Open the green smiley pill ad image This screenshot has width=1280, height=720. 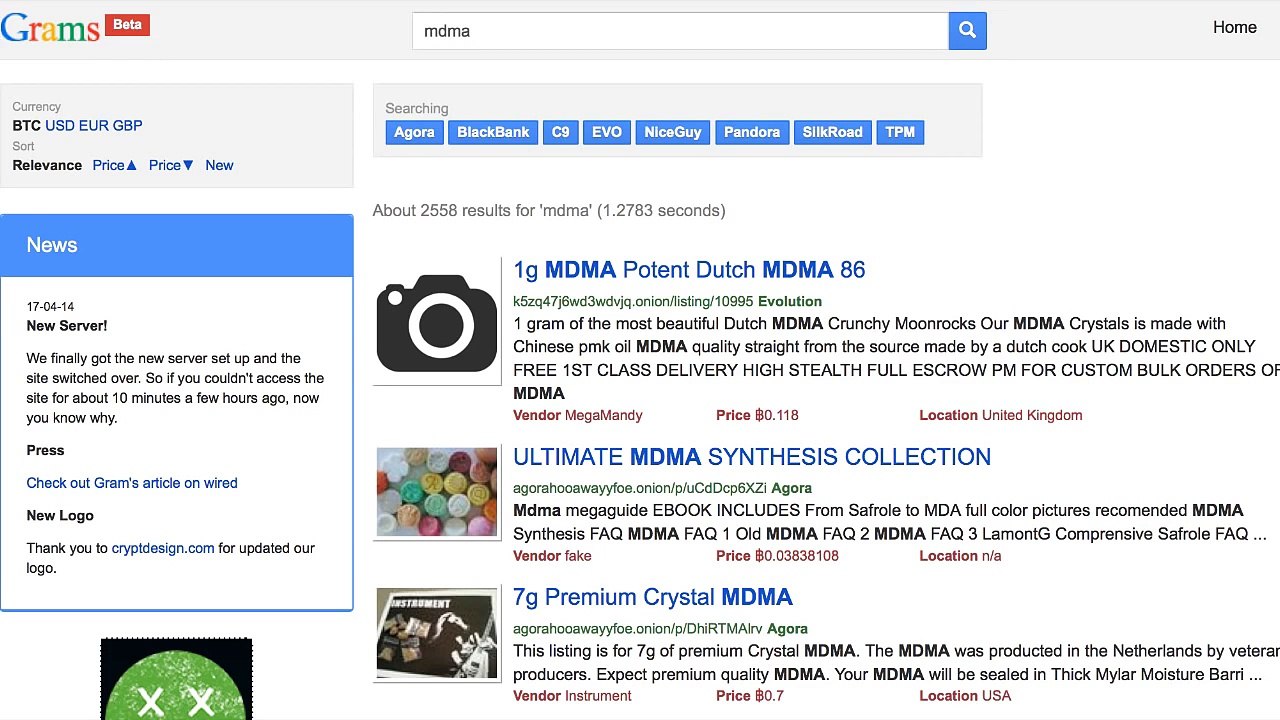(176, 679)
